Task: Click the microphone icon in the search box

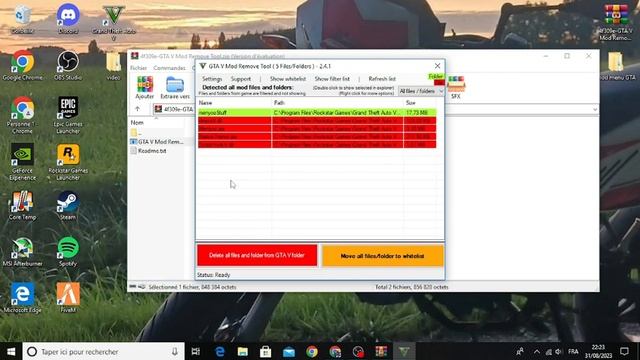Action: click(175, 351)
